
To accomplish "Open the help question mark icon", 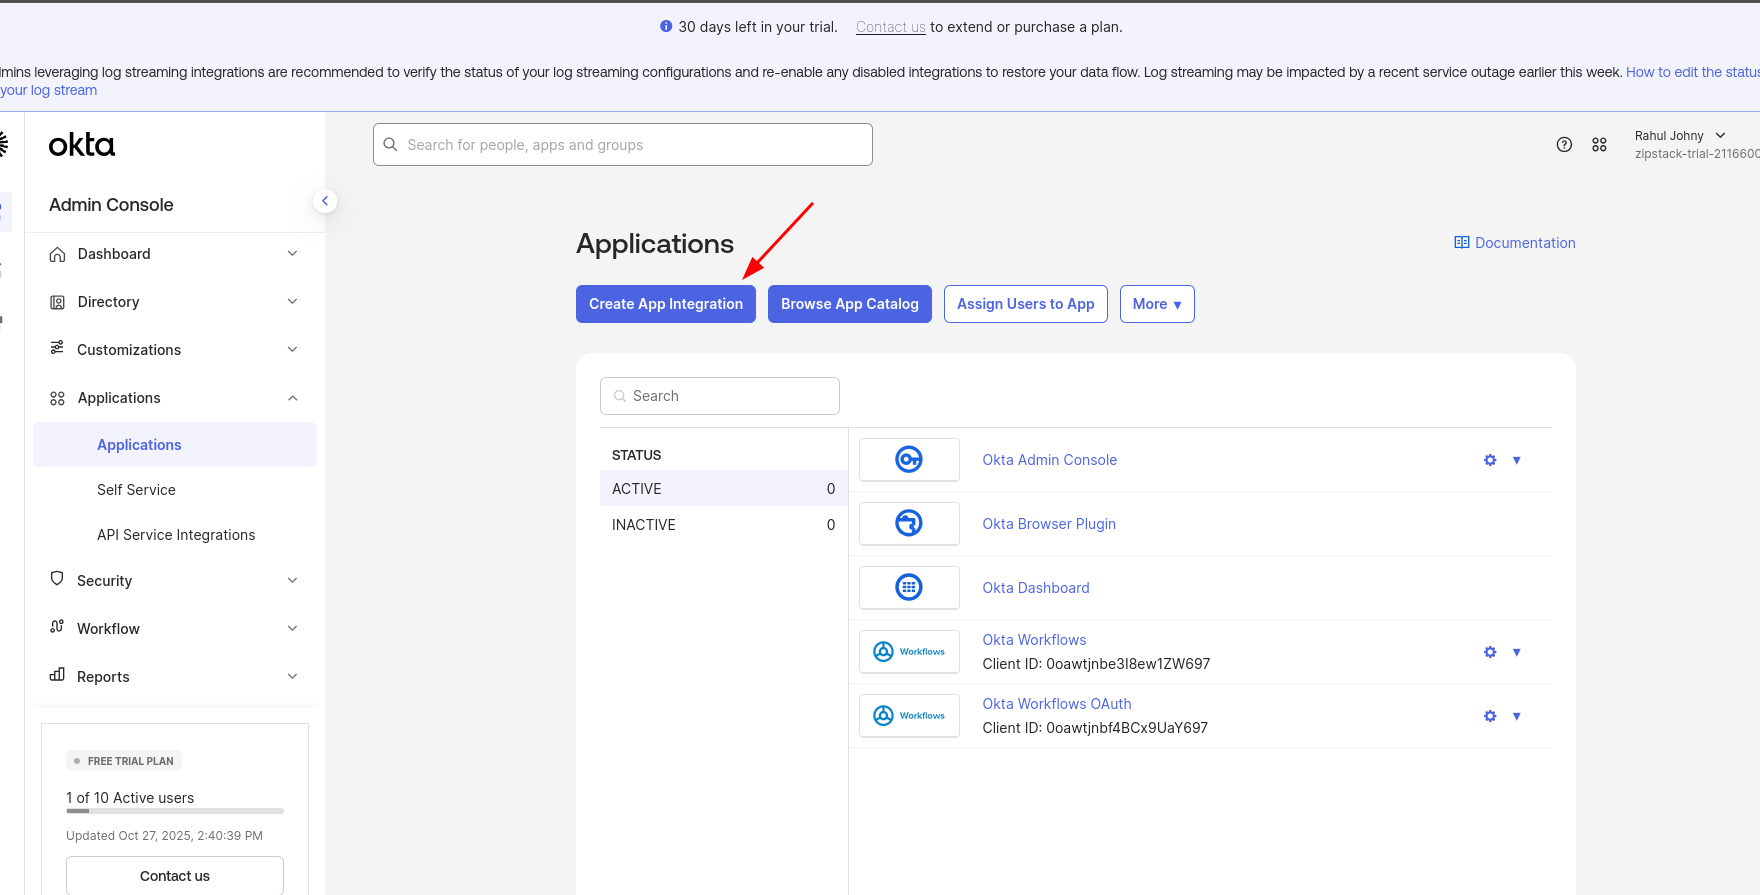I will pyautogui.click(x=1564, y=144).
